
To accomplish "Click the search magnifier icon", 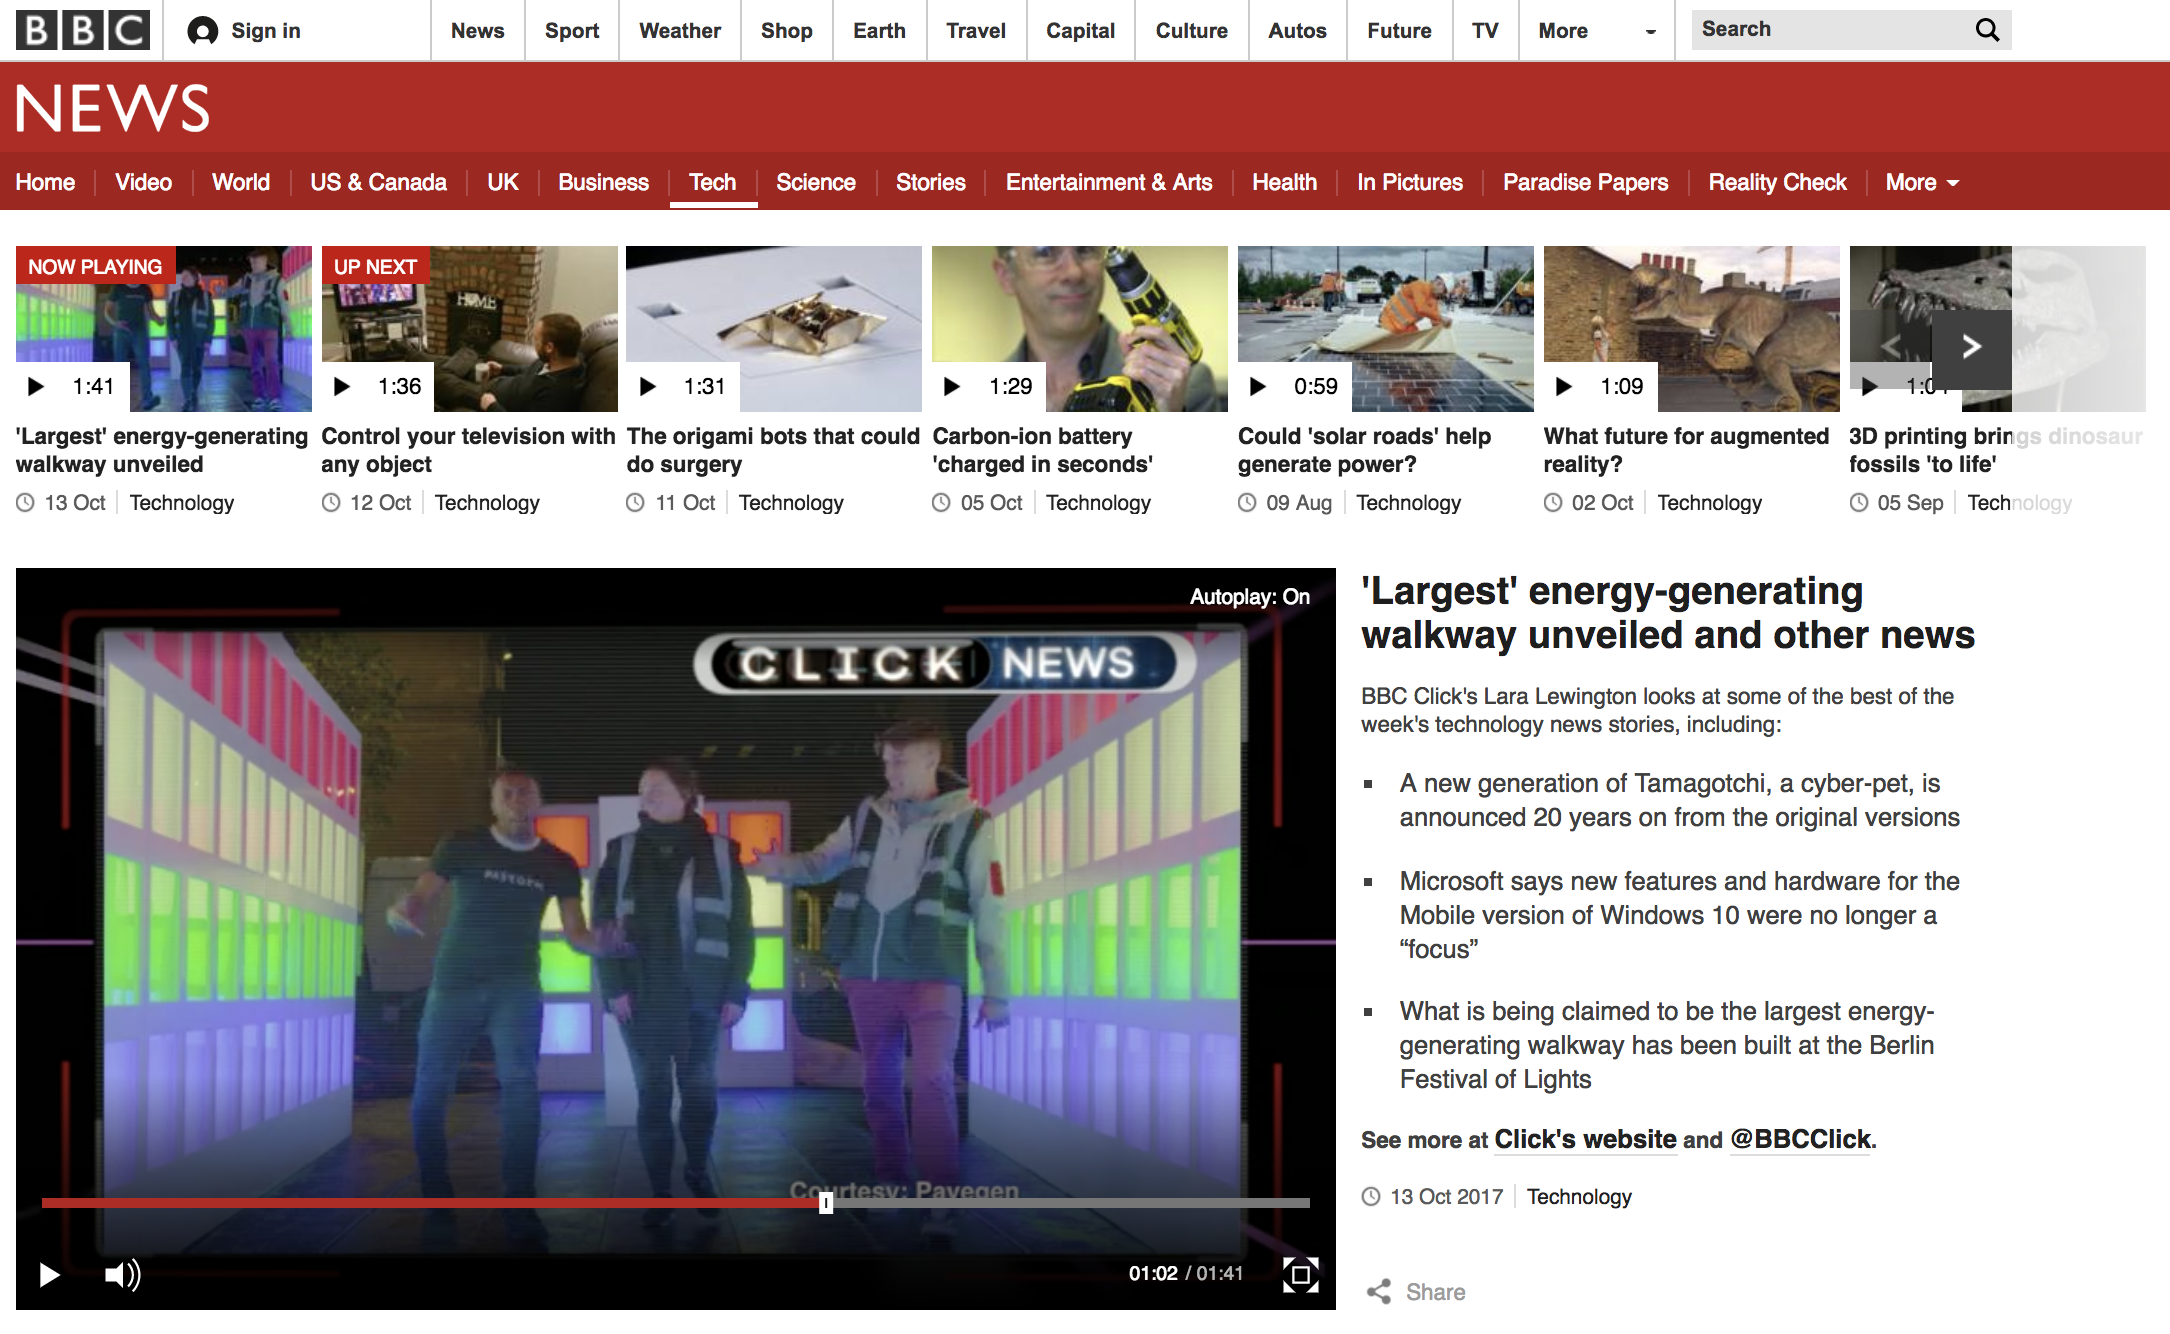I will 1987,30.
